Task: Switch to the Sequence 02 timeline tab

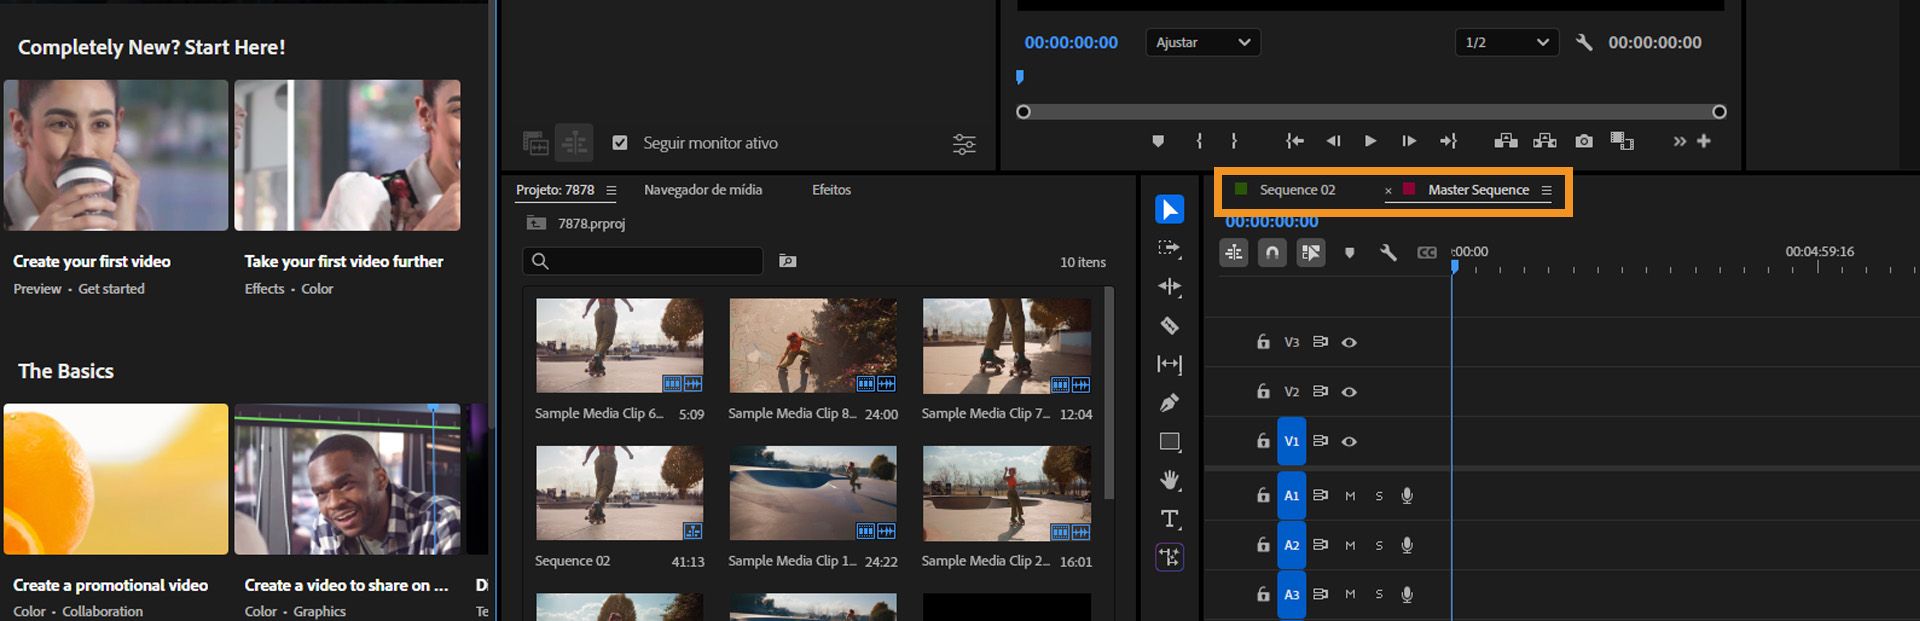Action: pos(1297,190)
